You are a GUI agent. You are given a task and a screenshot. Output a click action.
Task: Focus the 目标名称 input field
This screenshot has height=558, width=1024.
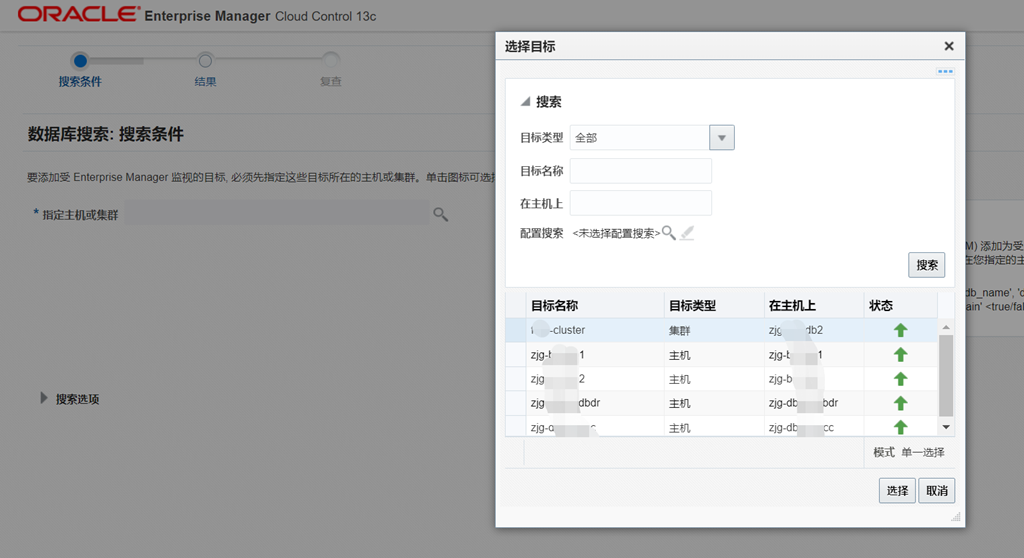[641, 171]
